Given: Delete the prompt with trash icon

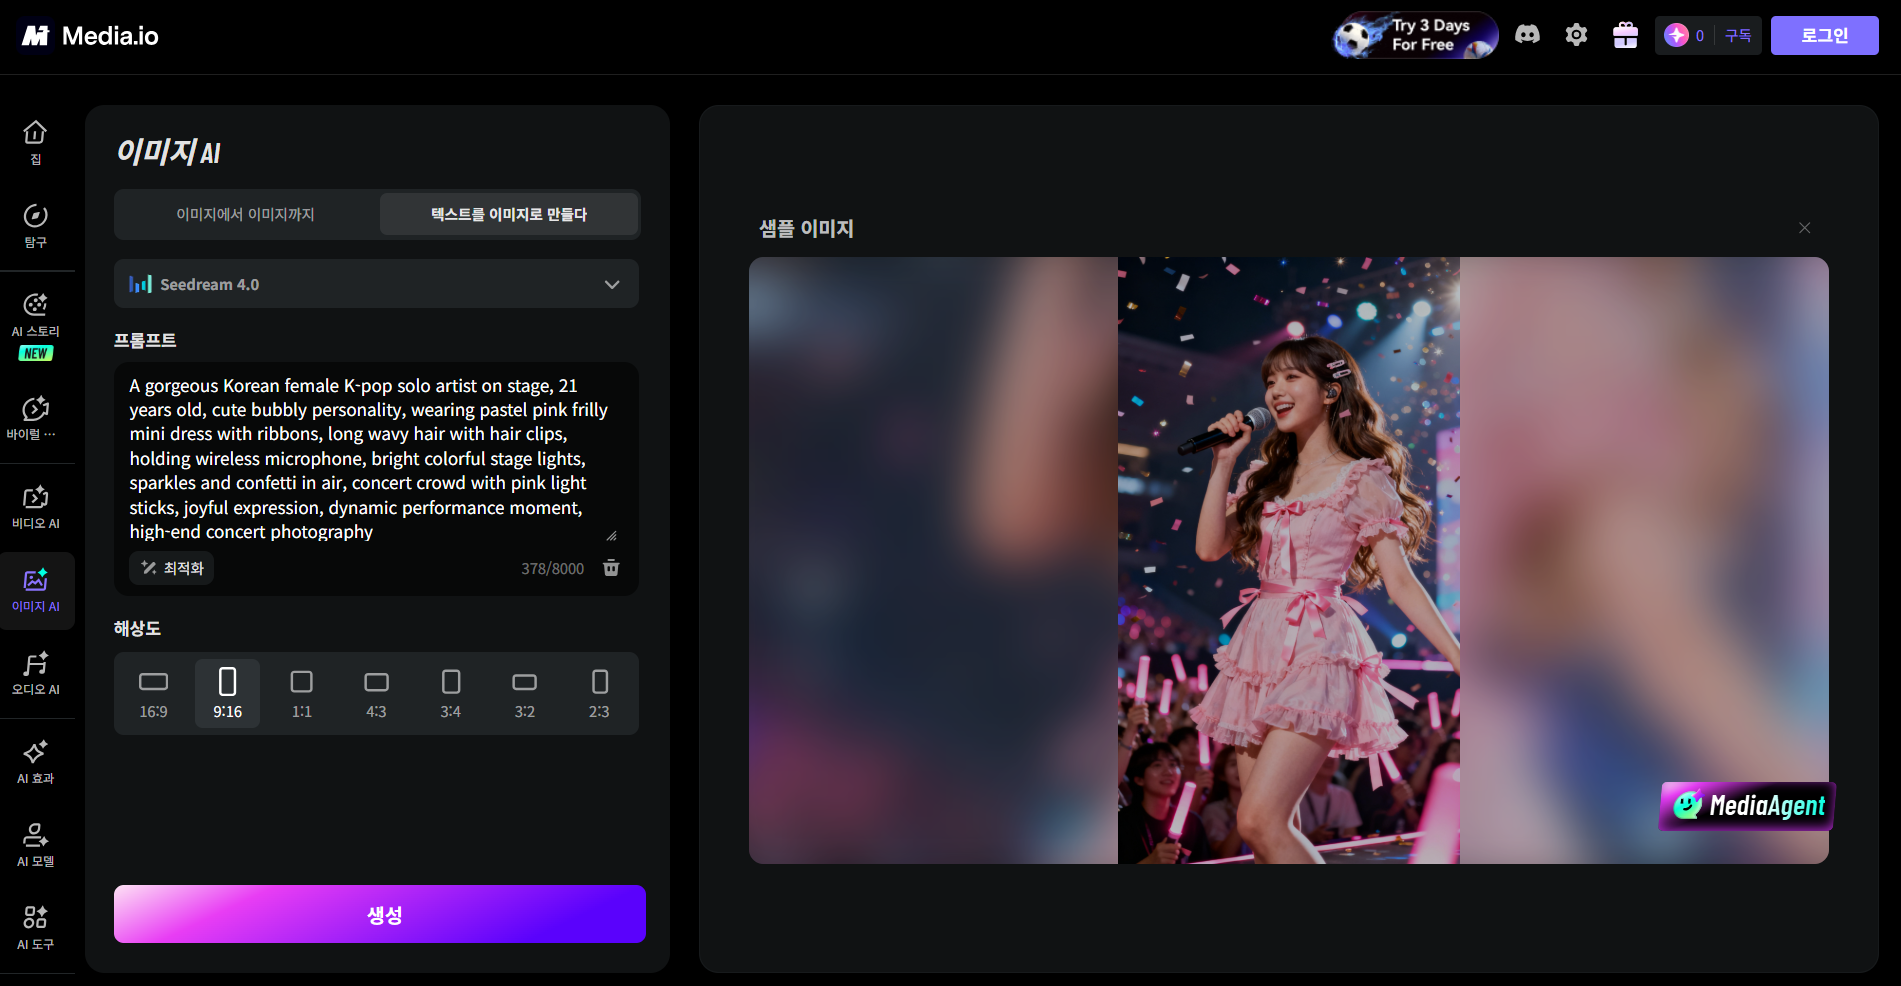Looking at the screenshot, I should pyautogui.click(x=611, y=568).
